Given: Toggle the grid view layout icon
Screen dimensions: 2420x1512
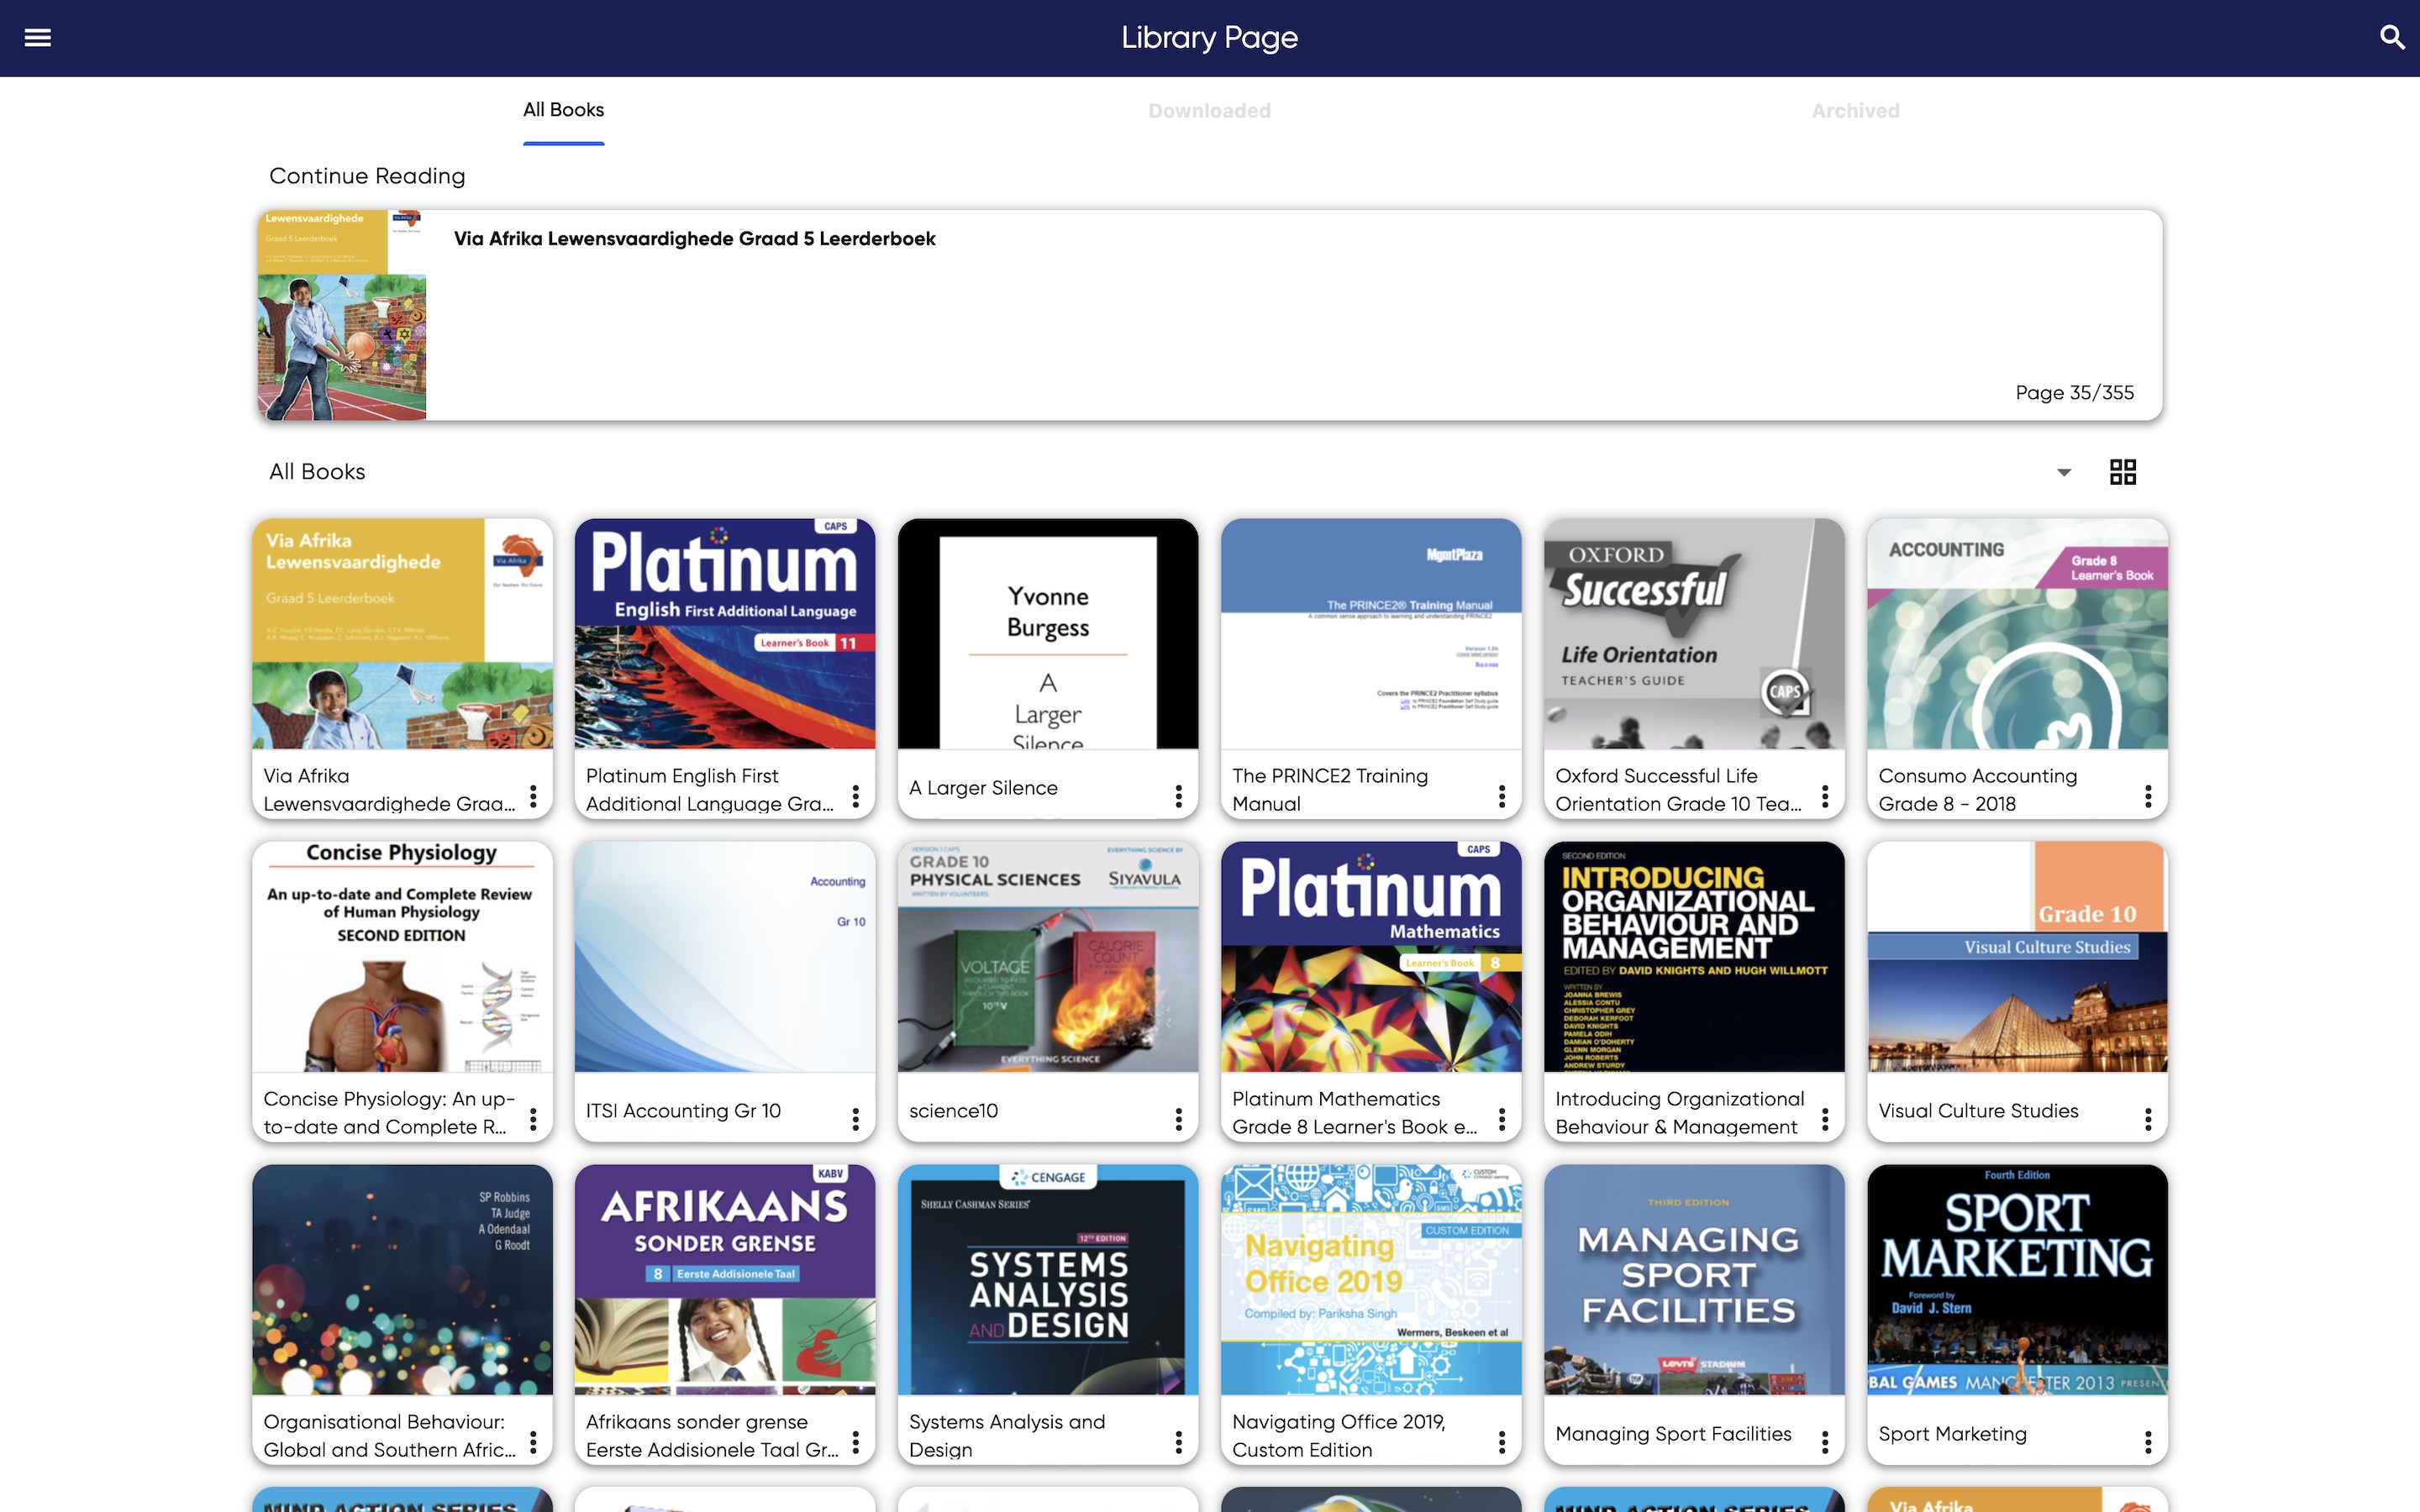Looking at the screenshot, I should [x=2122, y=472].
